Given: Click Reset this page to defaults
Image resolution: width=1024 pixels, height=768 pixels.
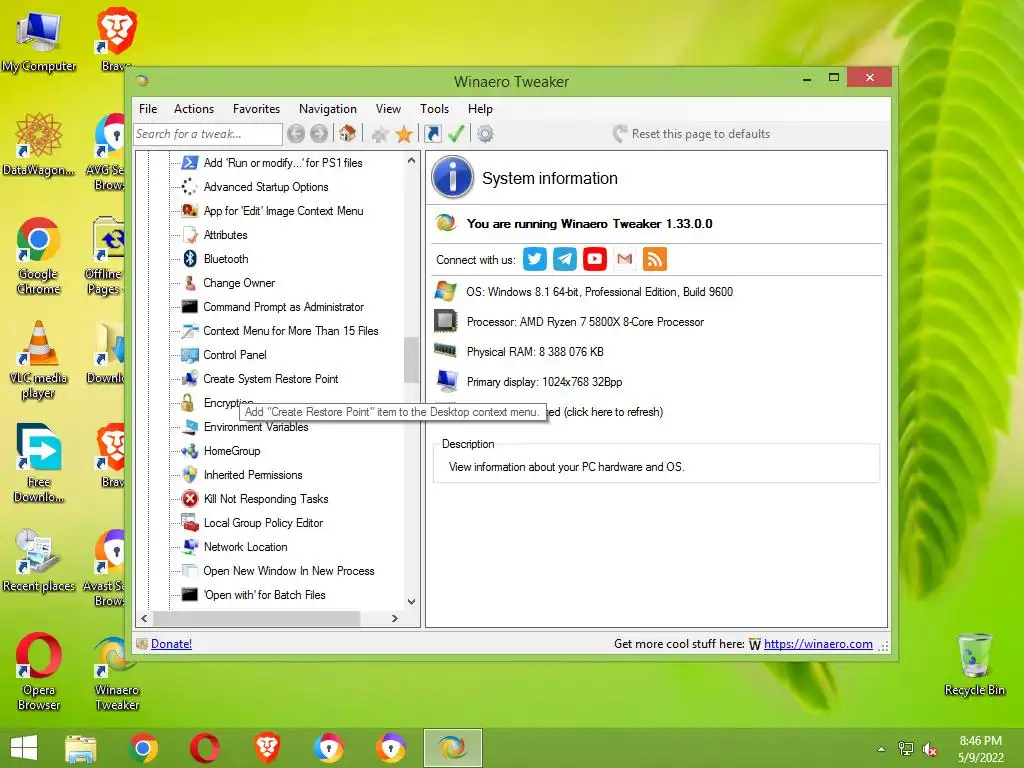Looking at the screenshot, I should click(692, 134).
